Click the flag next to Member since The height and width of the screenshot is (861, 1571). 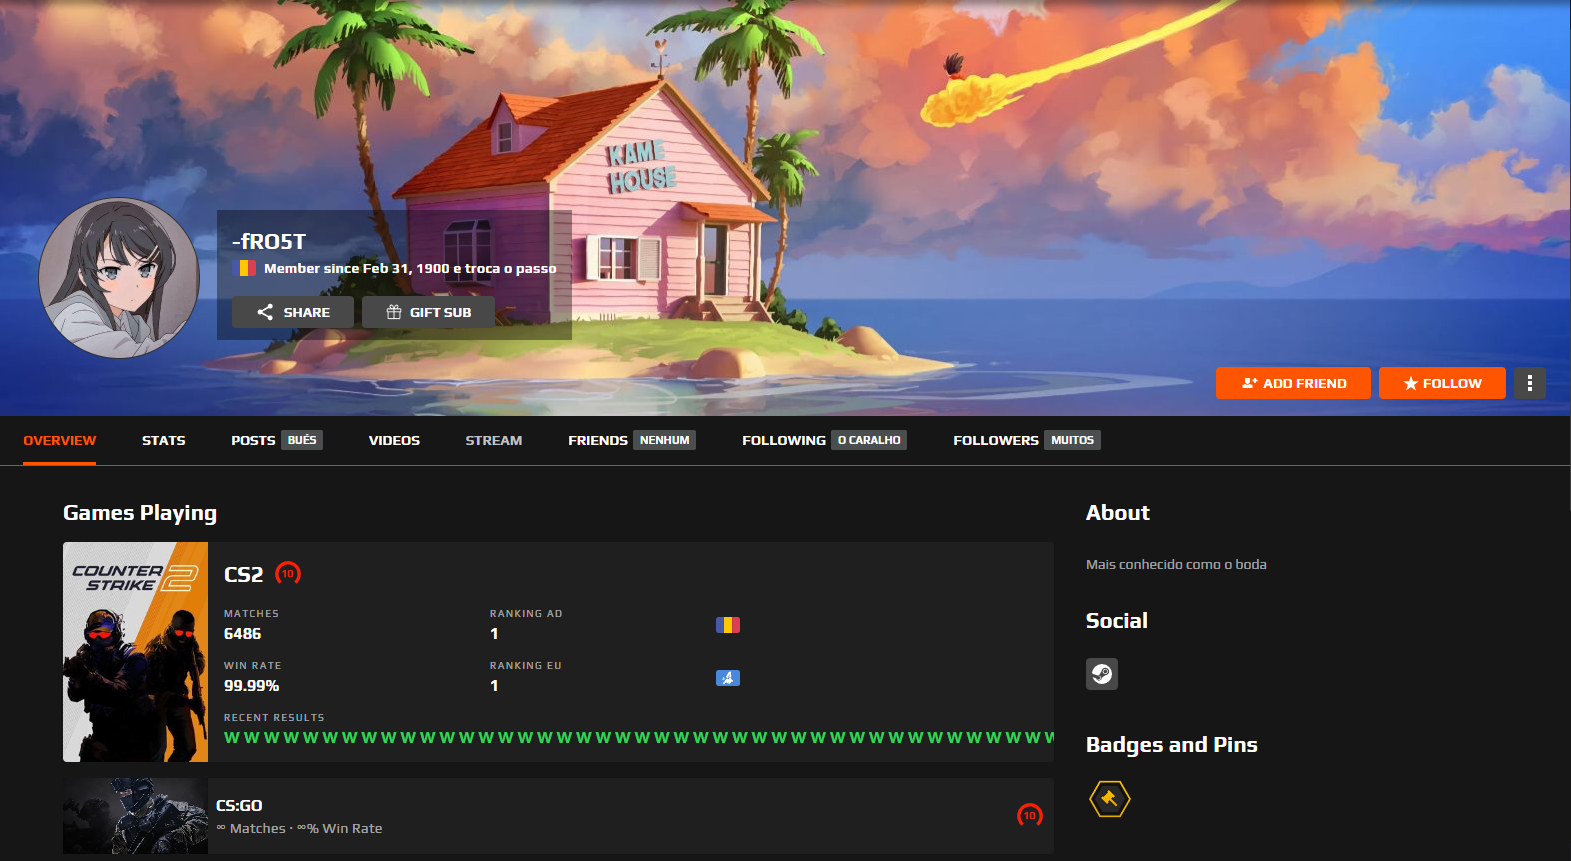click(x=245, y=268)
